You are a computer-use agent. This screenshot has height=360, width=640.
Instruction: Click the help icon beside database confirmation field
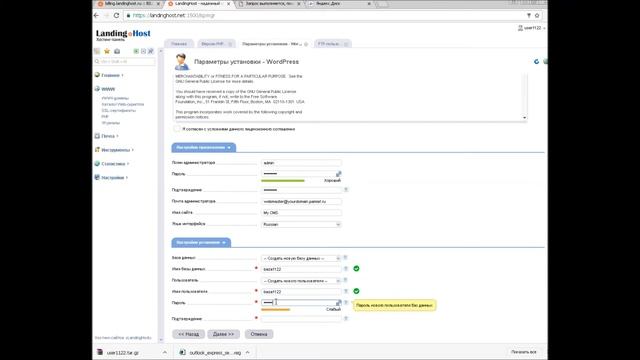point(346,318)
